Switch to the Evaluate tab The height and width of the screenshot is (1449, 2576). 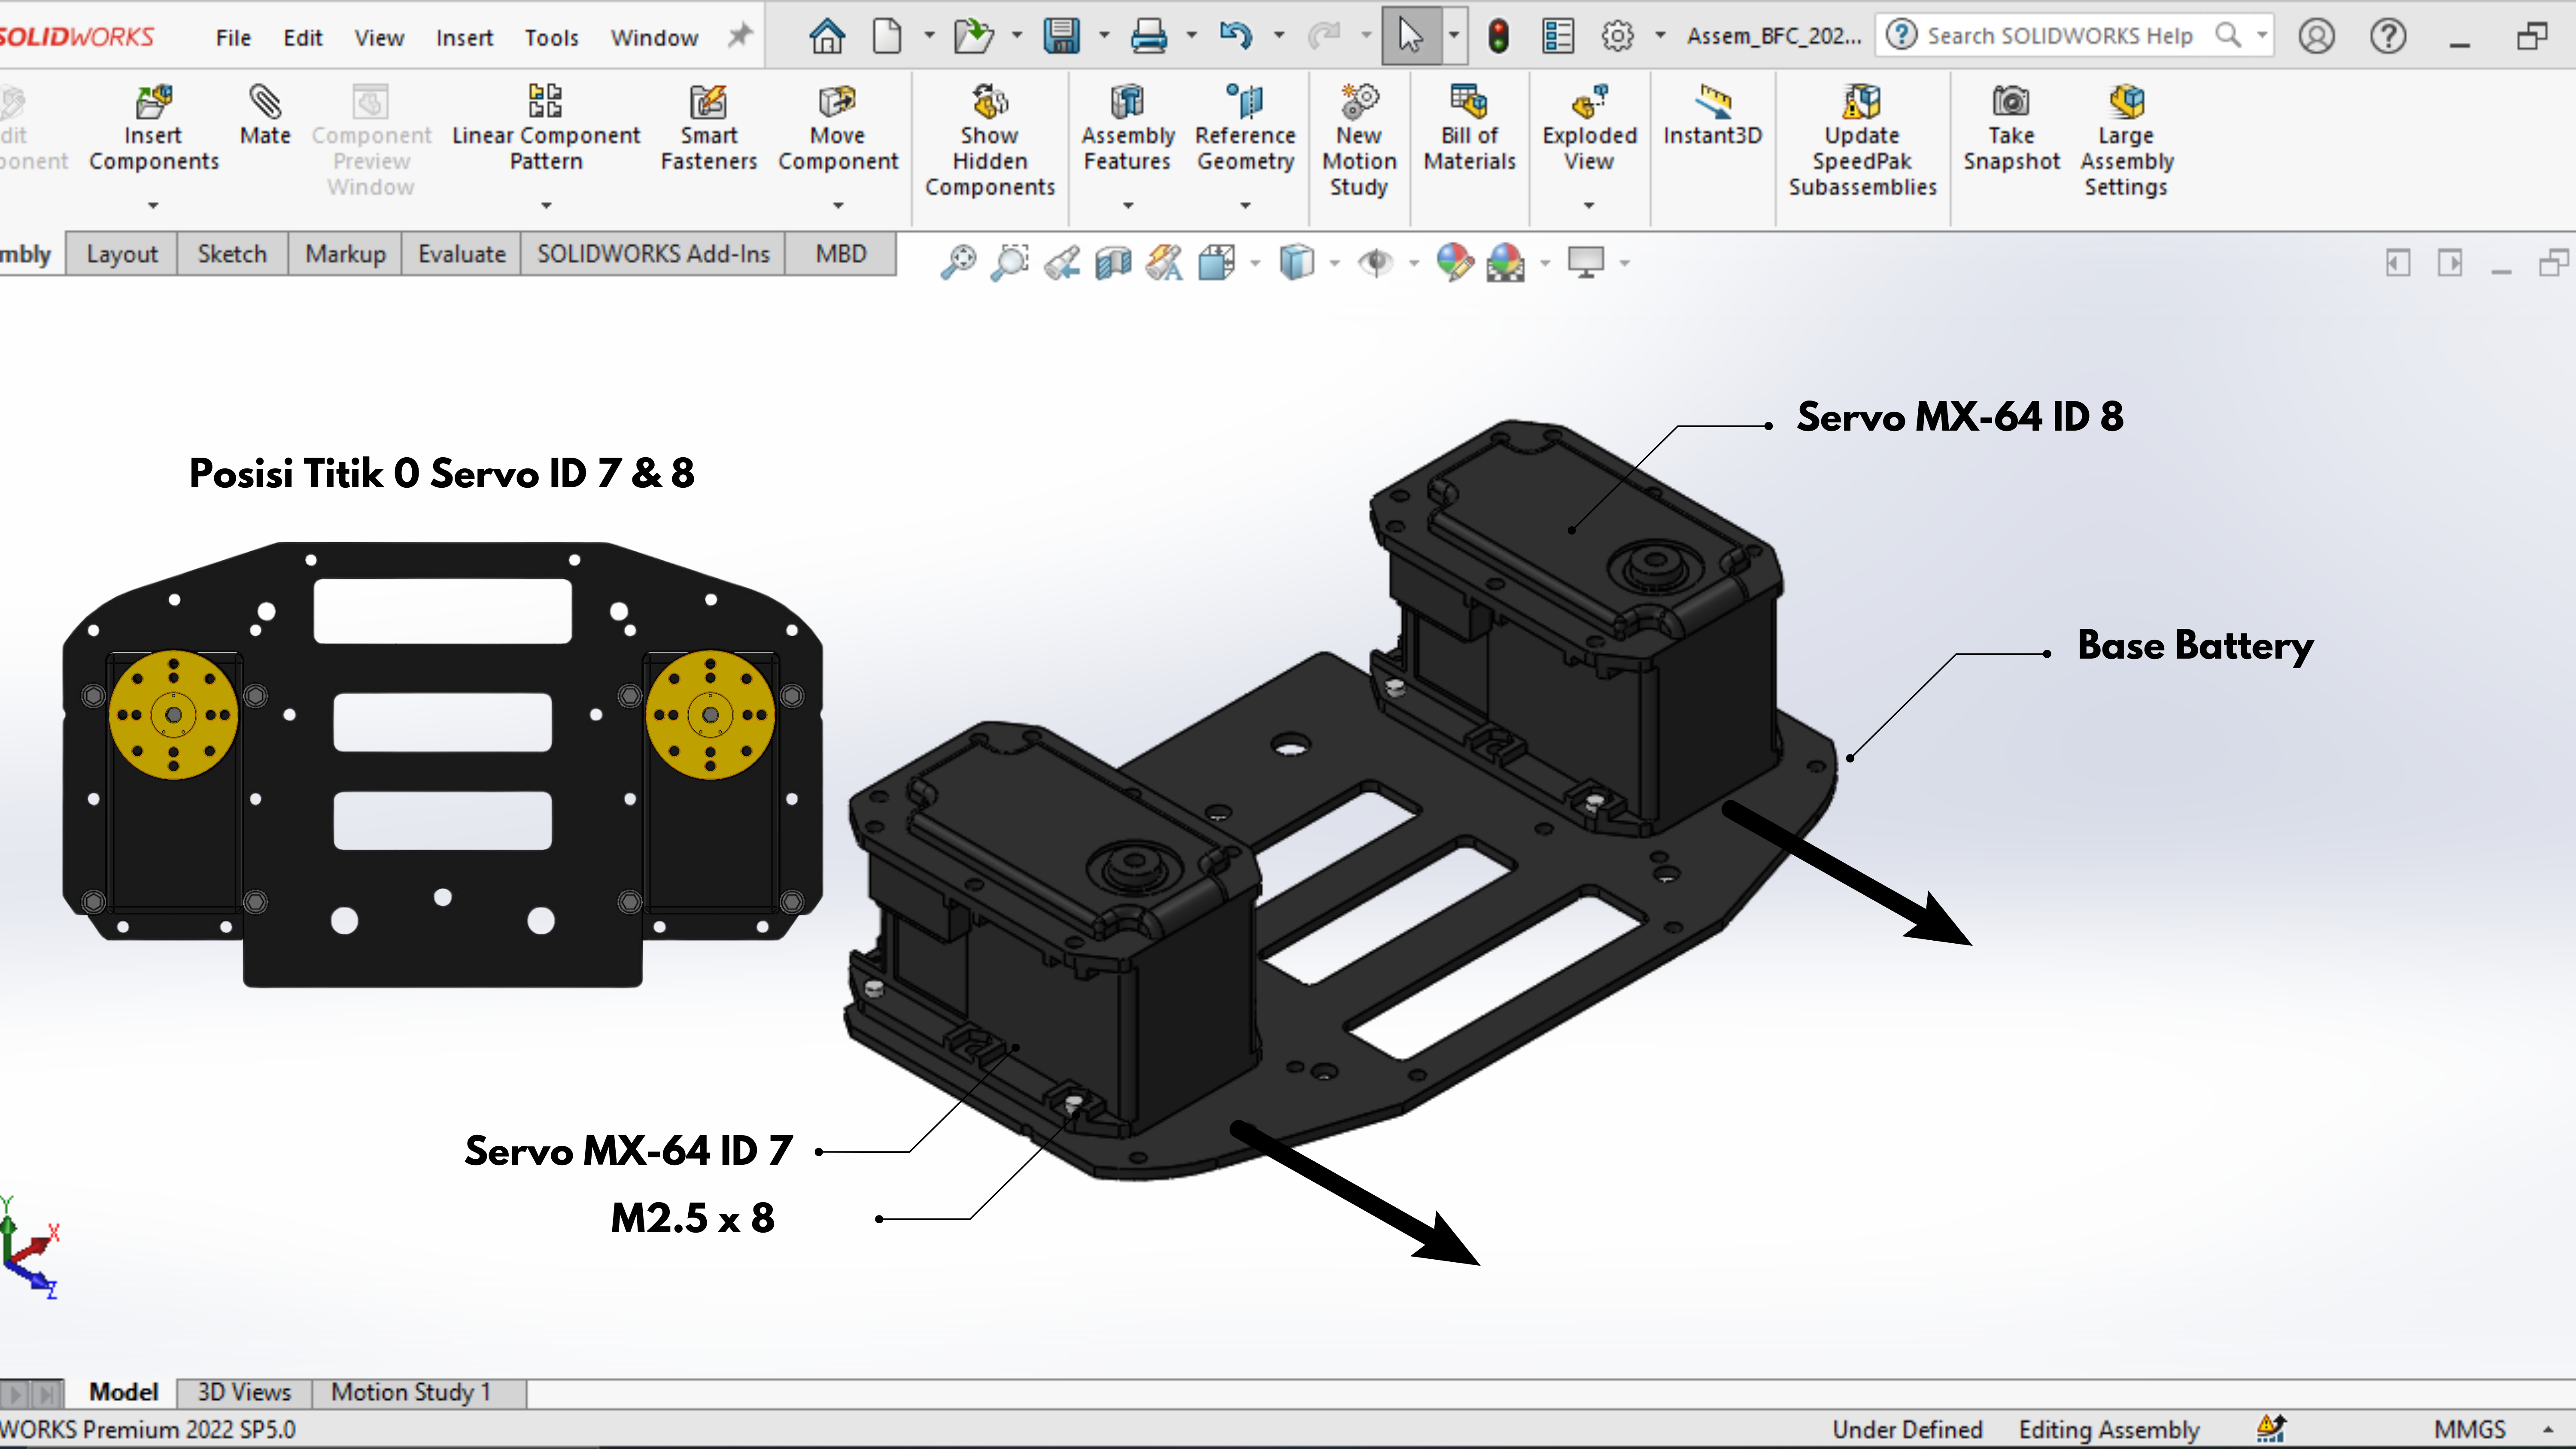461,254
